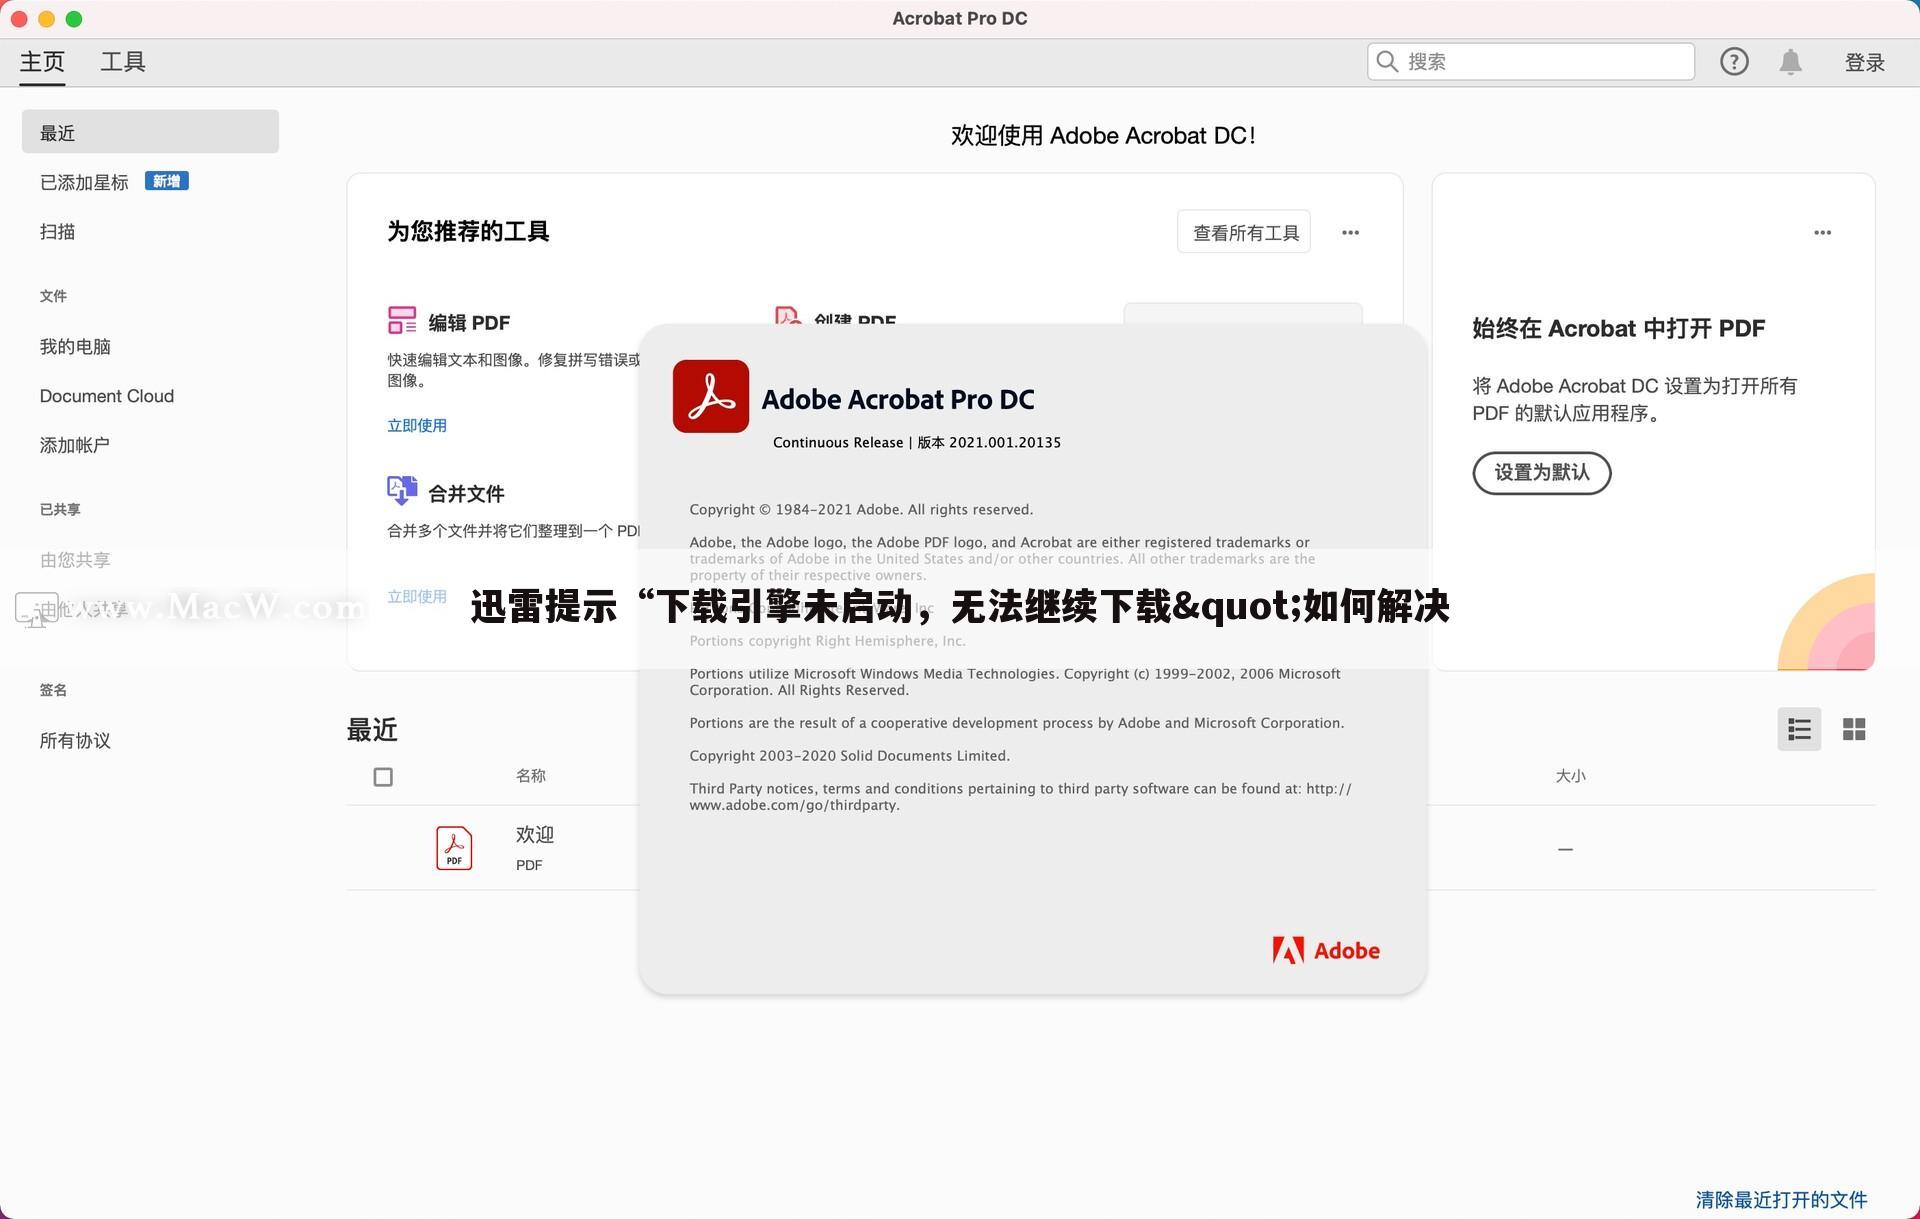1920x1219 pixels.
Task: Click the search magnifier icon
Action: coord(1387,61)
